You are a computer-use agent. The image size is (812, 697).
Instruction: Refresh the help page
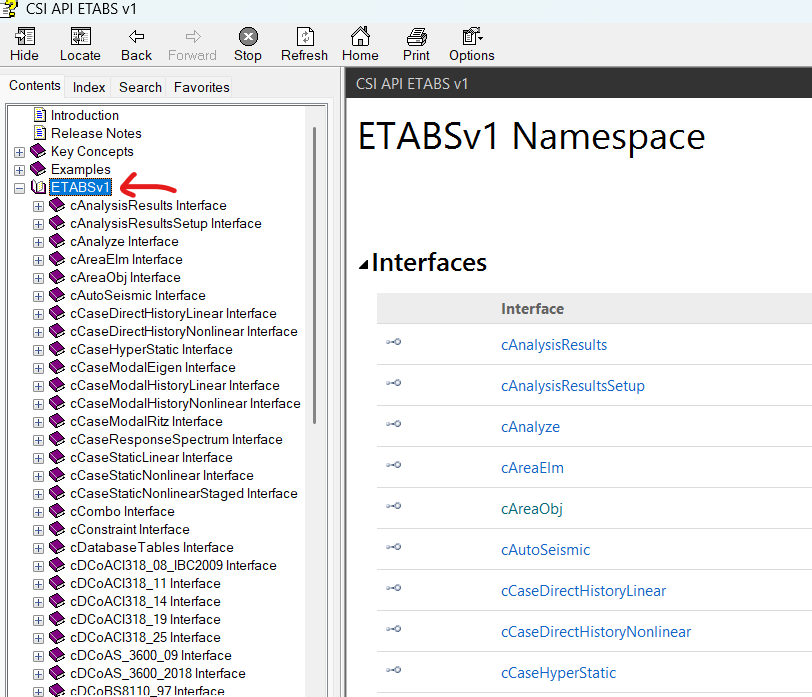point(304,43)
